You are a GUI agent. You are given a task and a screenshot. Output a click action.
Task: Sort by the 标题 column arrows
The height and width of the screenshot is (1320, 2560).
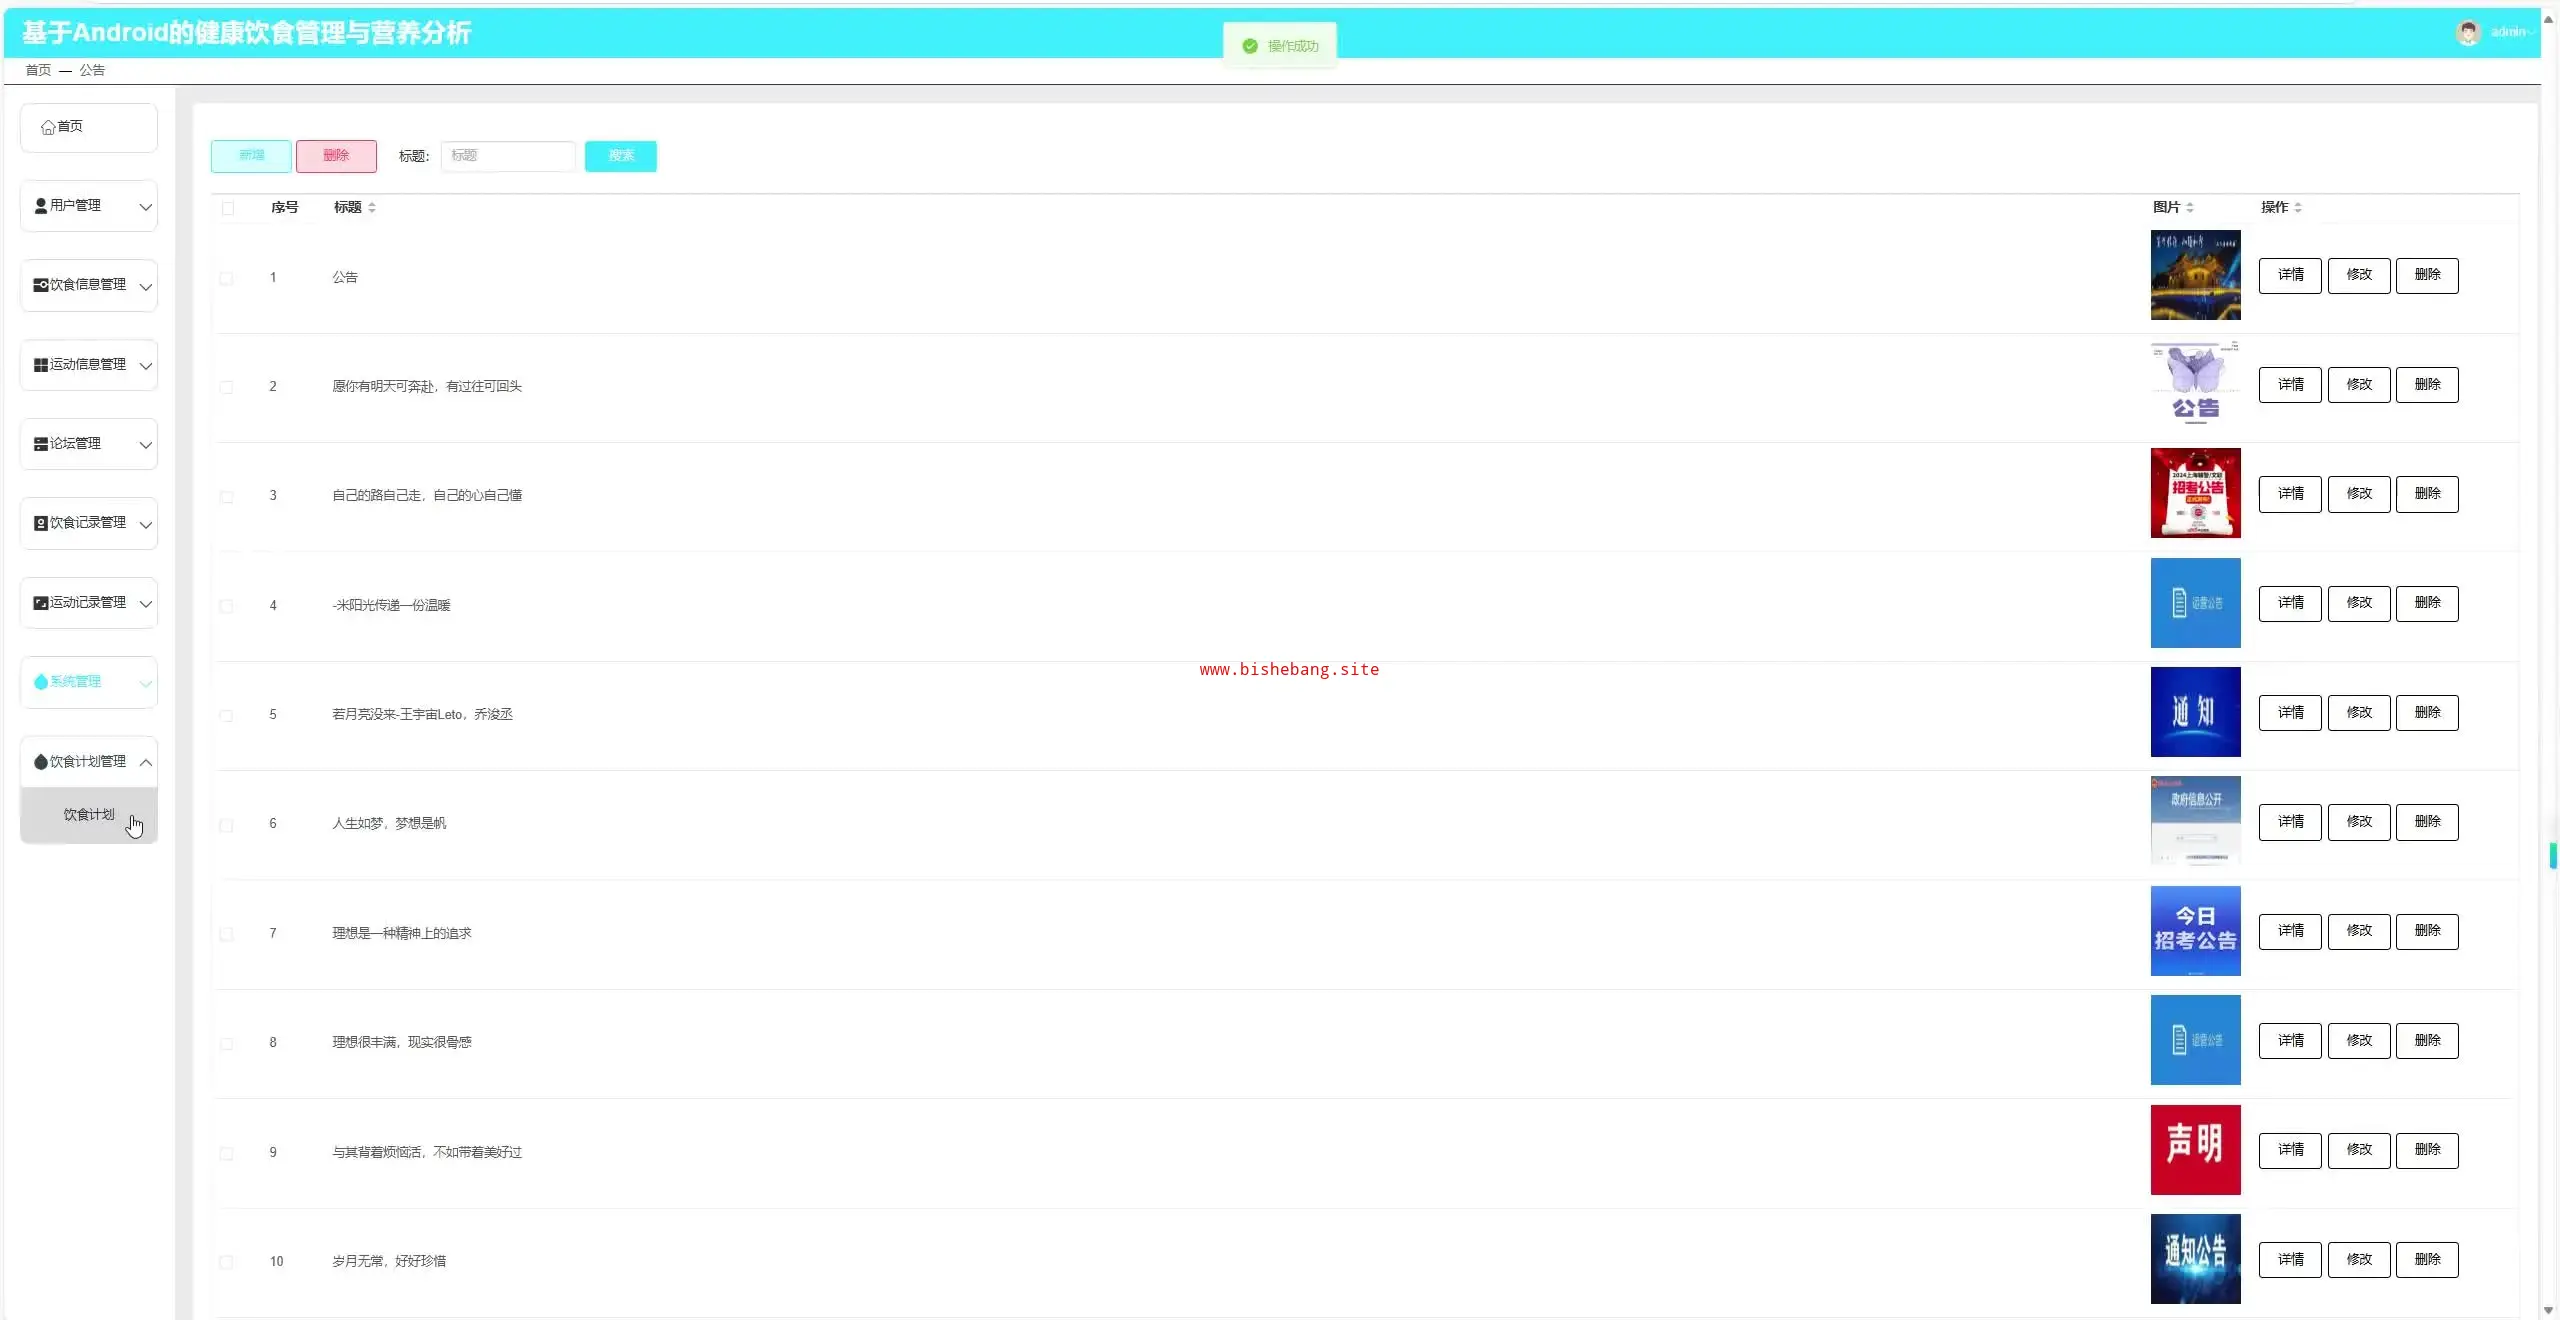[372, 208]
